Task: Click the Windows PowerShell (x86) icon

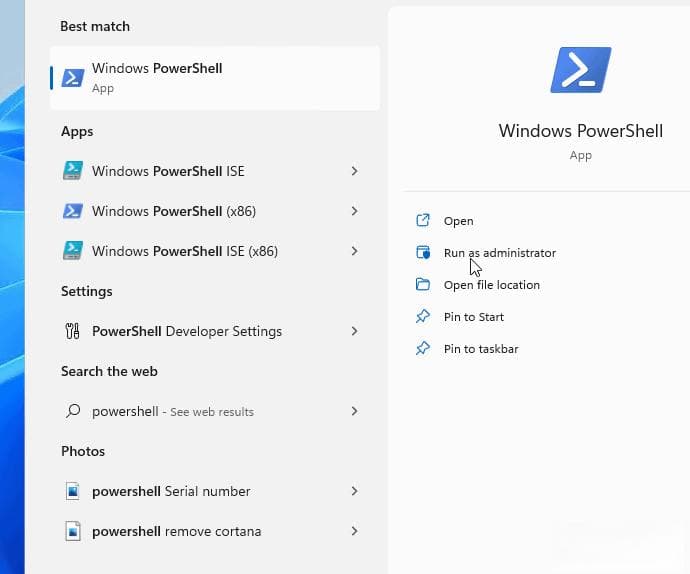Action: pyautogui.click(x=73, y=211)
